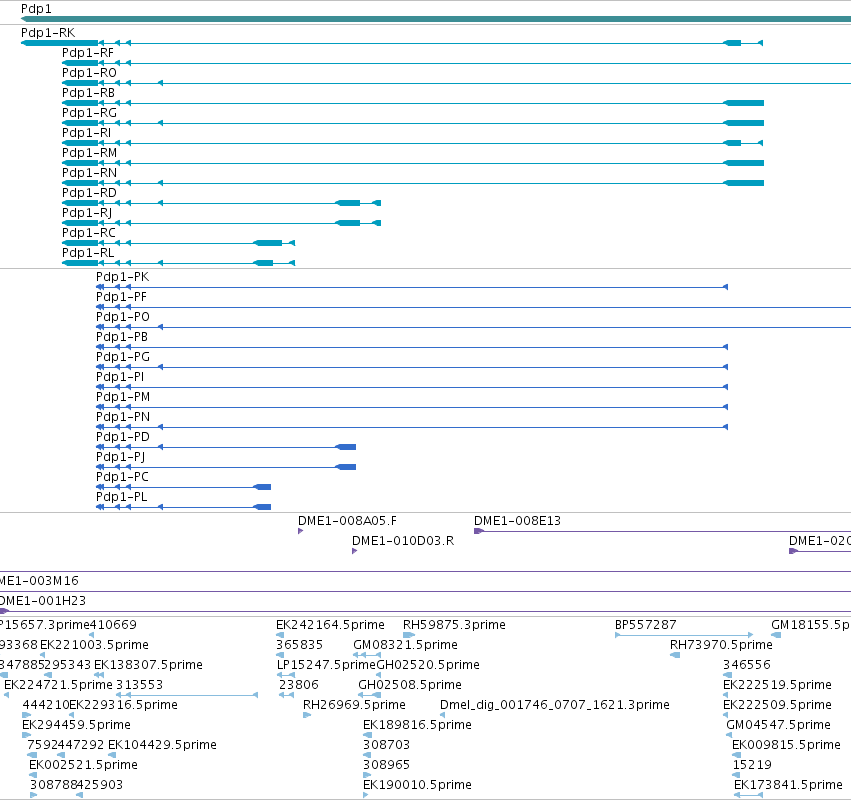
Task: Select the Pdp1-RF transcript label
Action: click(88, 53)
